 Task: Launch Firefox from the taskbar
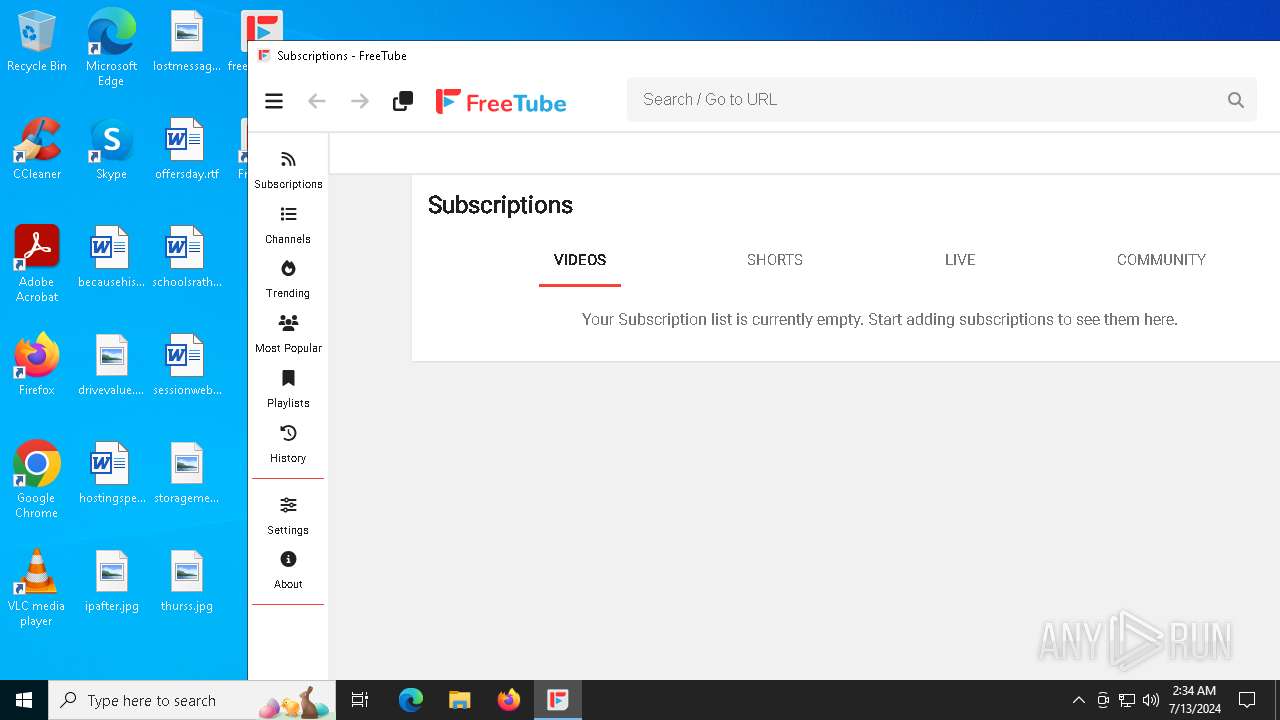coord(509,700)
